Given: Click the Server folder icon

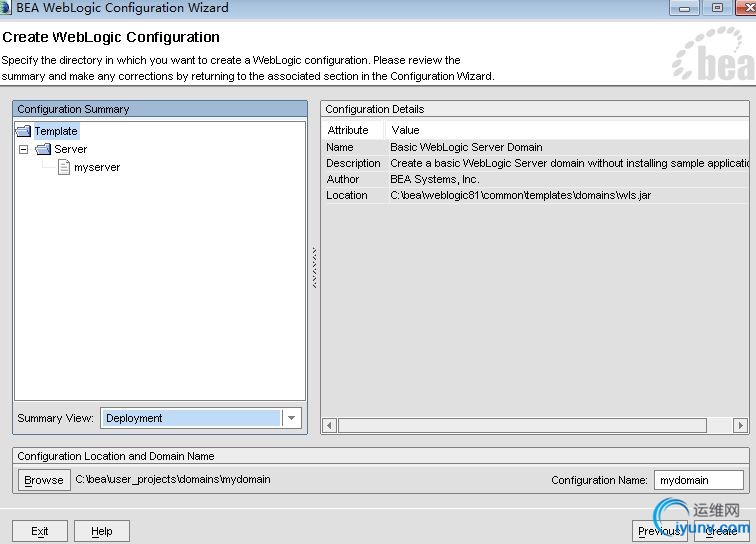Looking at the screenshot, I should [x=43, y=149].
